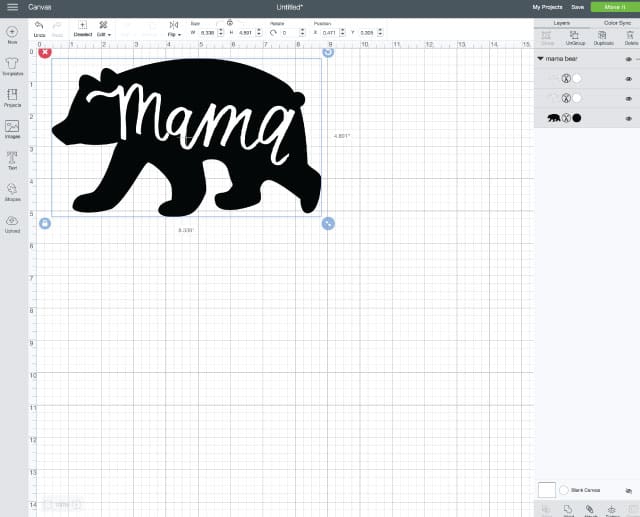Click the Canvas label in header
This screenshot has width=640, height=517.
(x=40, y=7)
